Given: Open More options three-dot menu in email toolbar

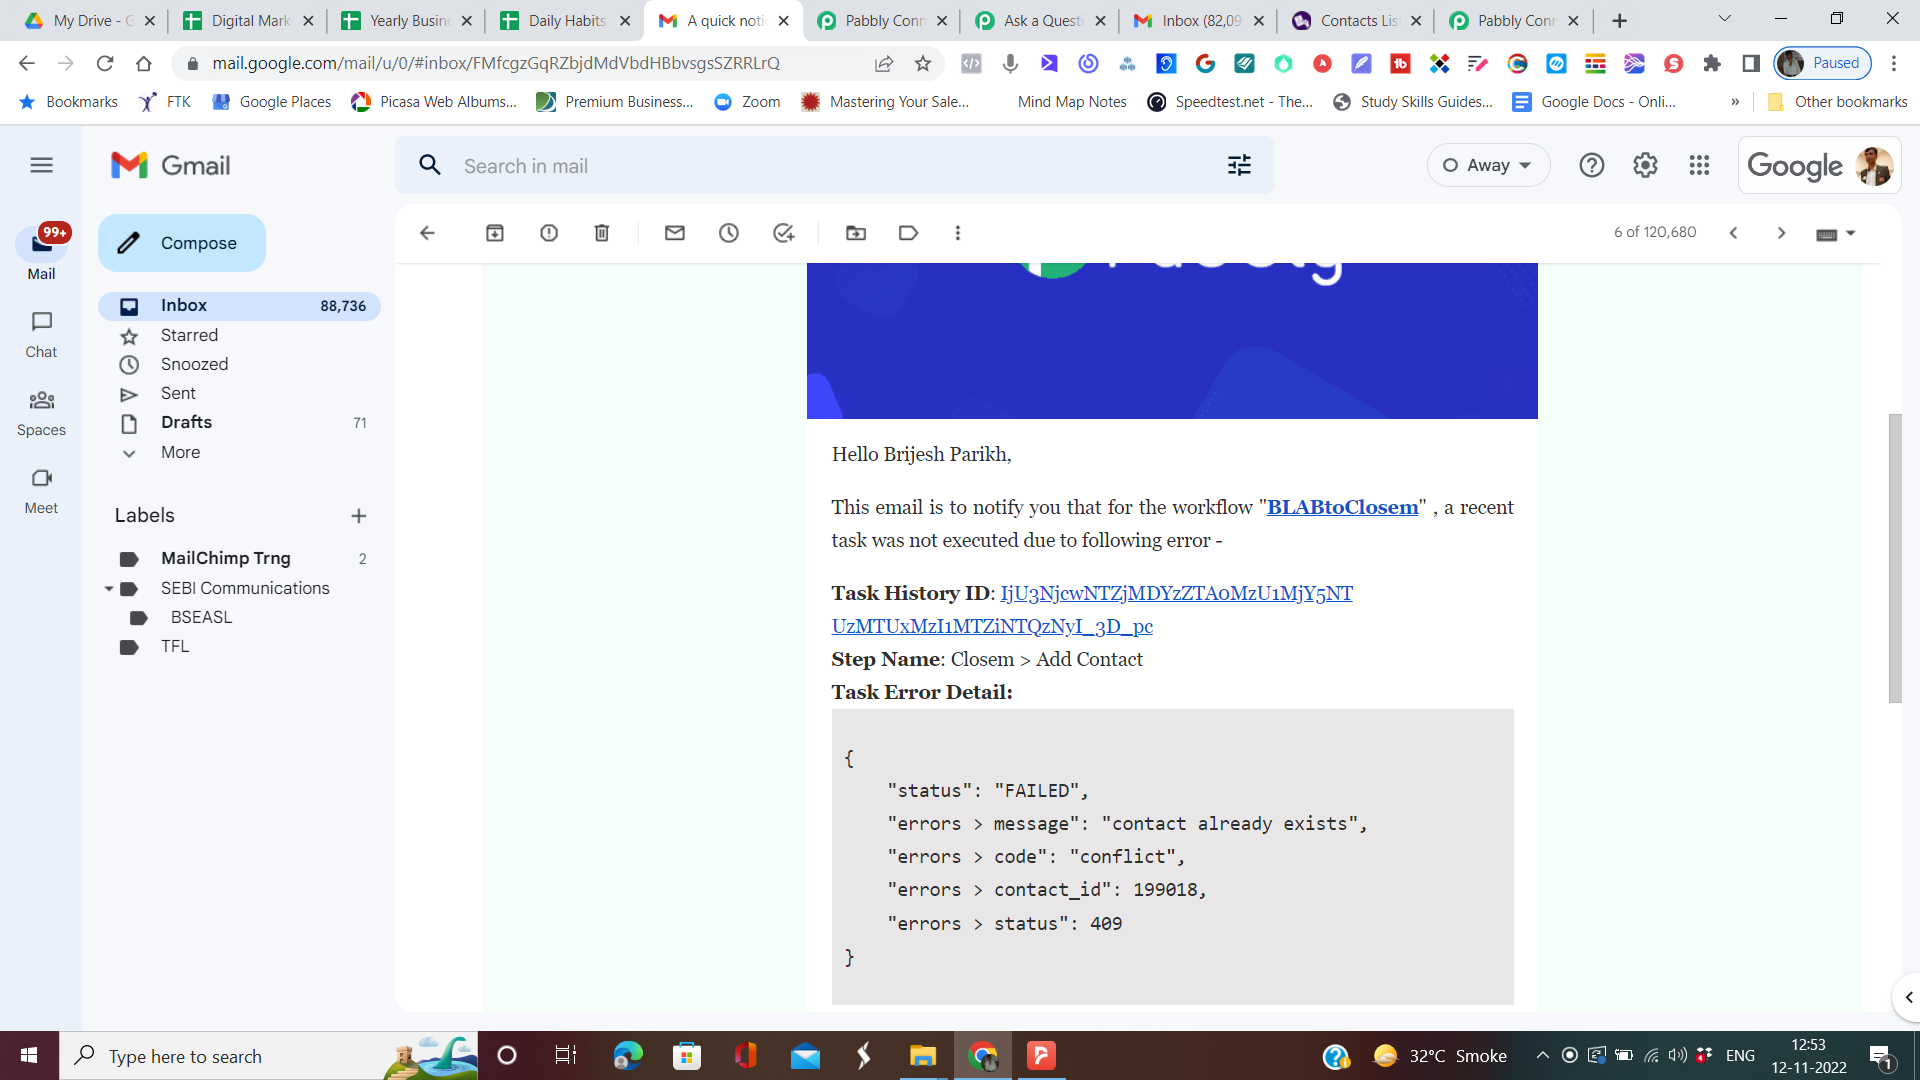Looking at the screenshot, I should [x=958, y=233].
